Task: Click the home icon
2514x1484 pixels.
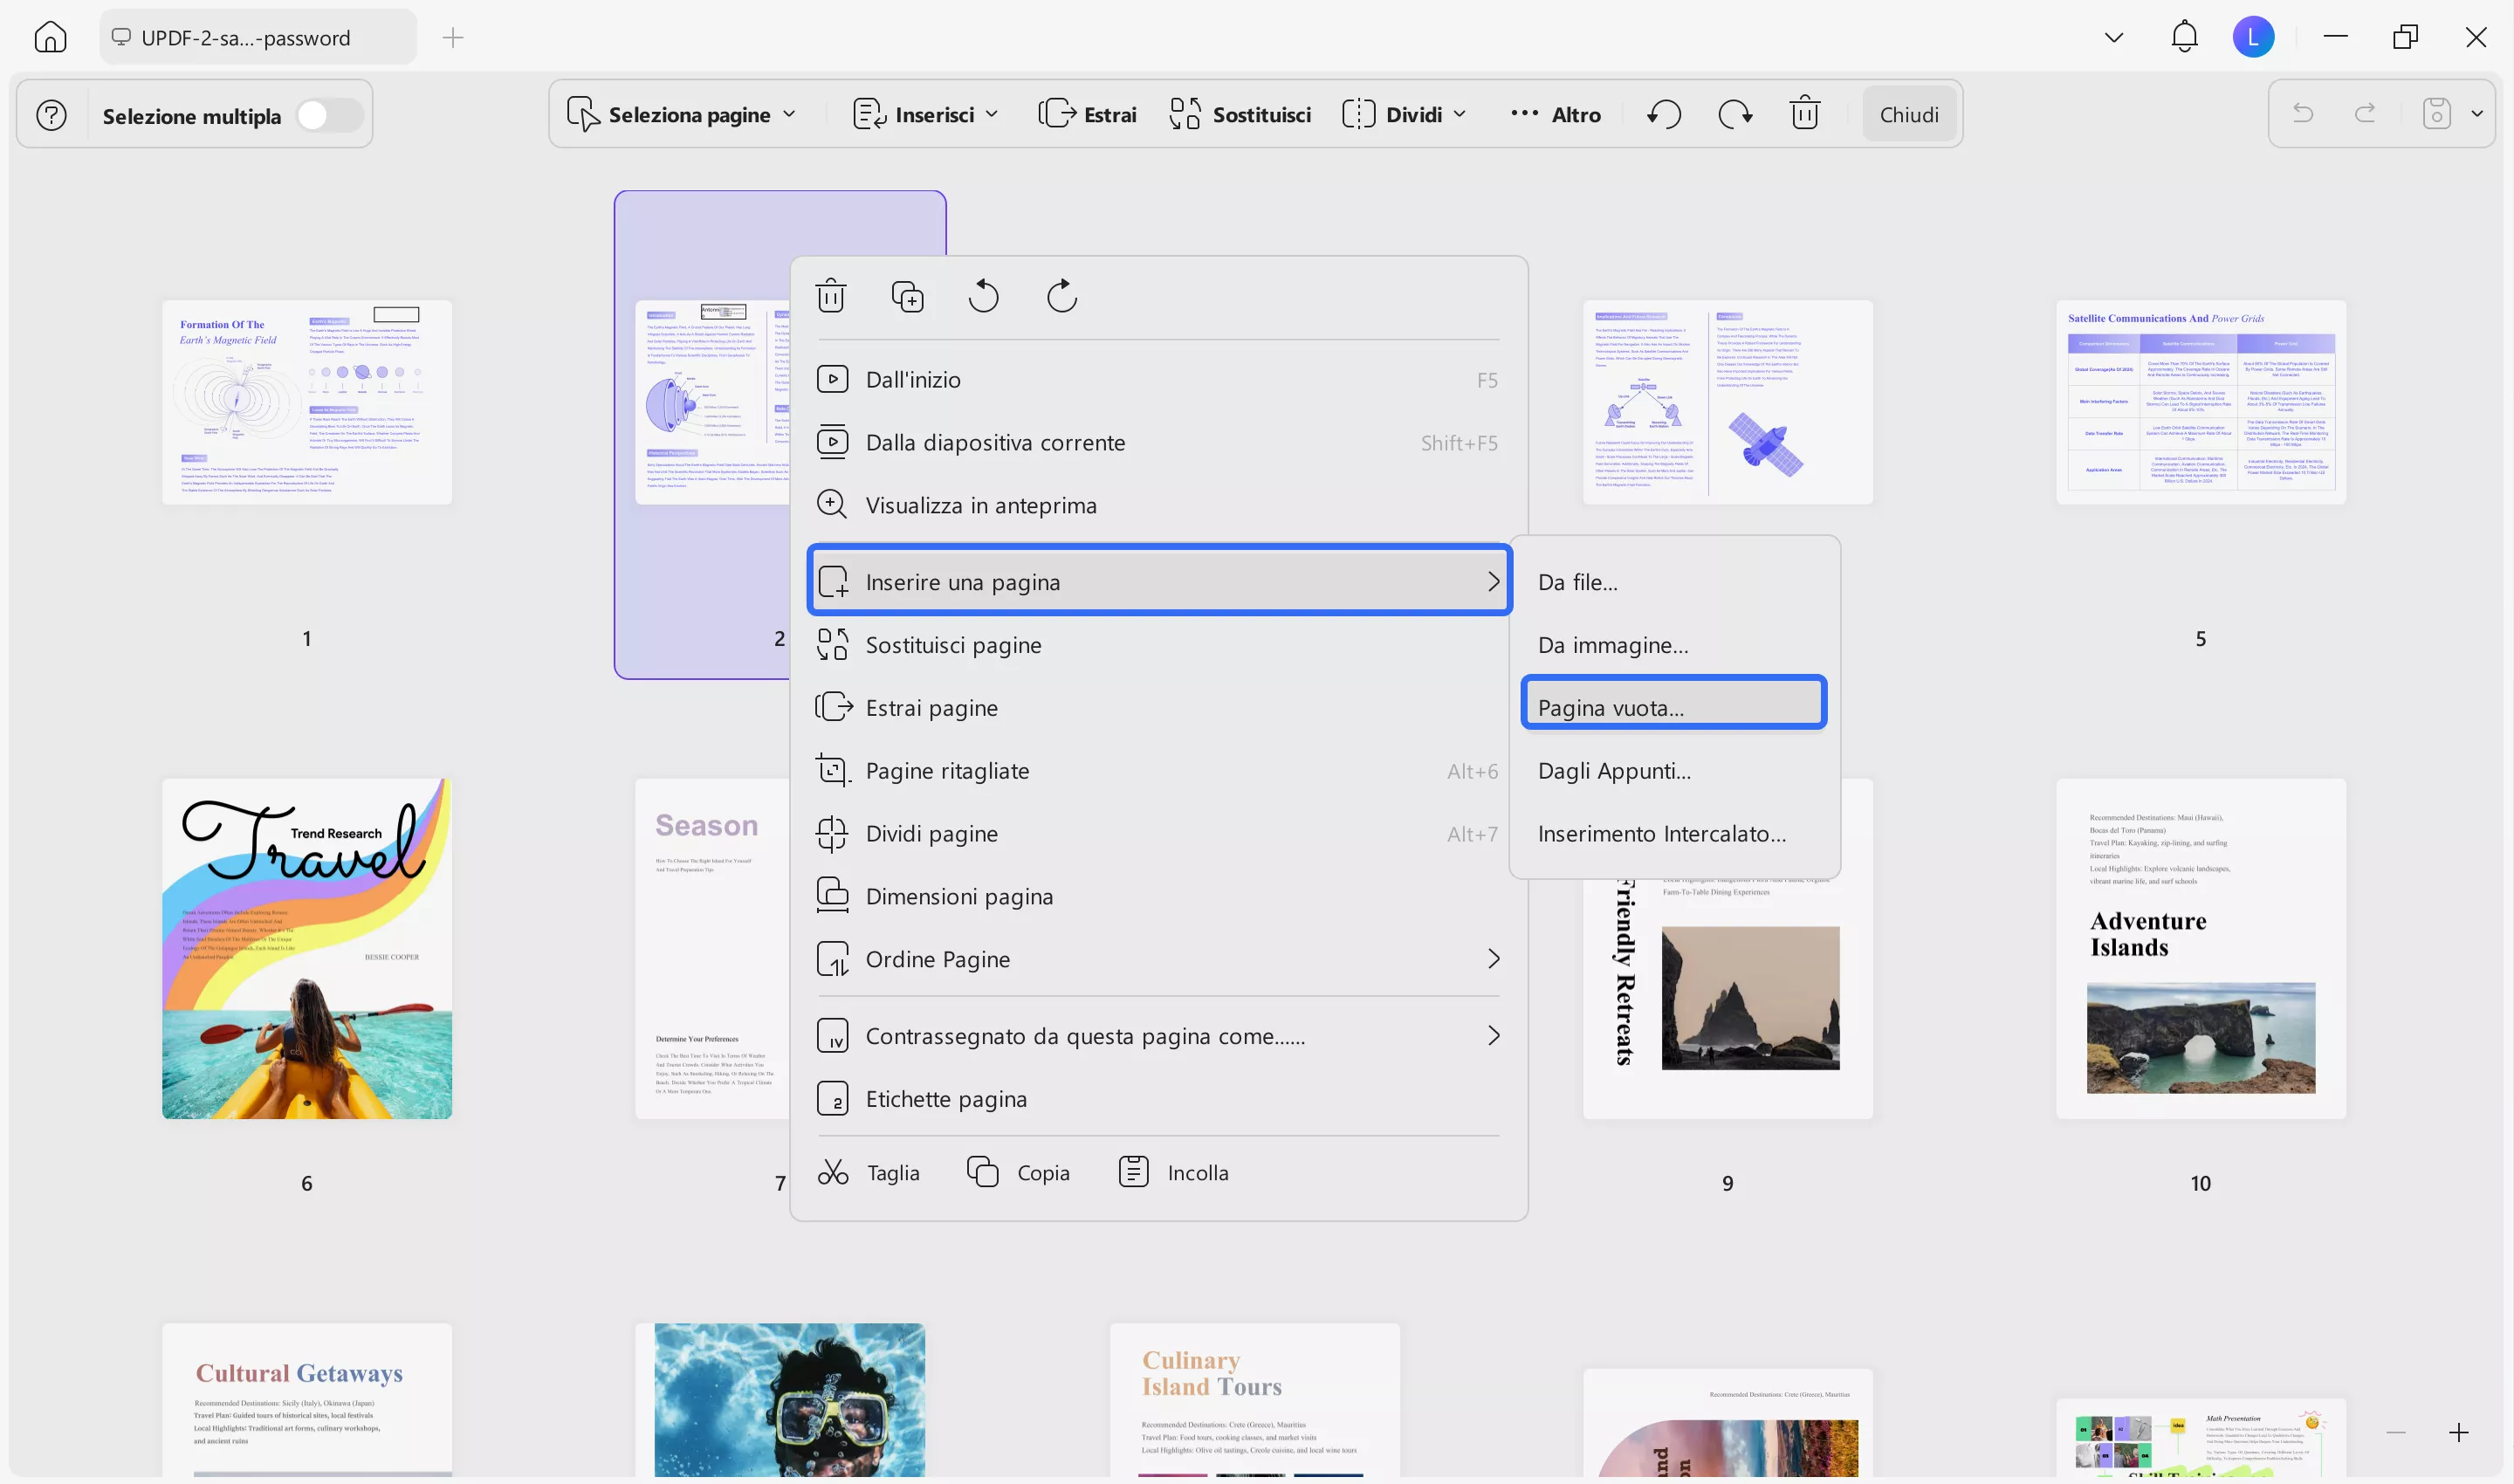Action: pos(50,38)
